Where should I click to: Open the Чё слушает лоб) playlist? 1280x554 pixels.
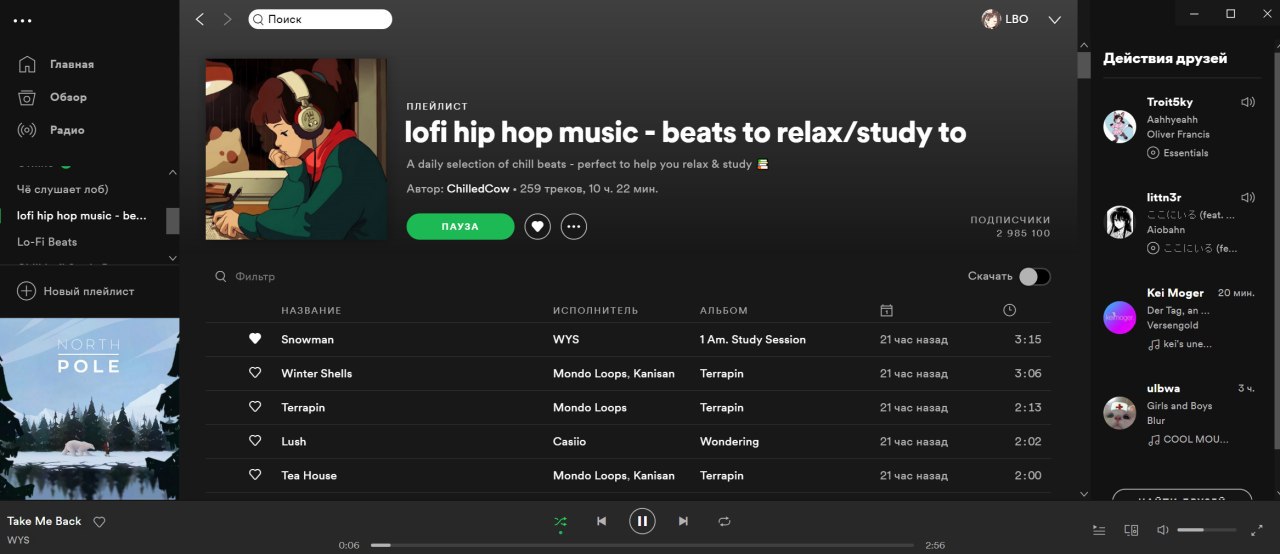pyautogui.click(x=63, y=189)
